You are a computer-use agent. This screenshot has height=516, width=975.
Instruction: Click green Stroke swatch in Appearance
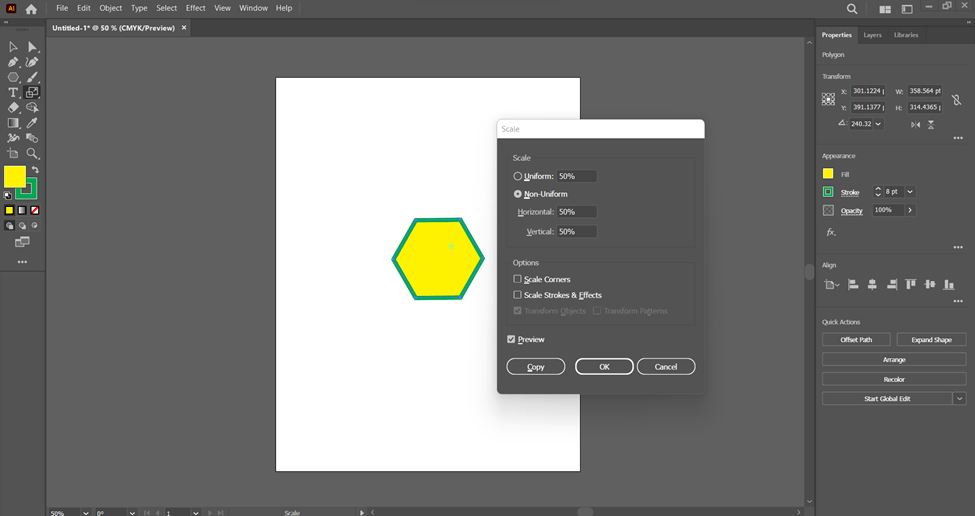tap(828, 192)
